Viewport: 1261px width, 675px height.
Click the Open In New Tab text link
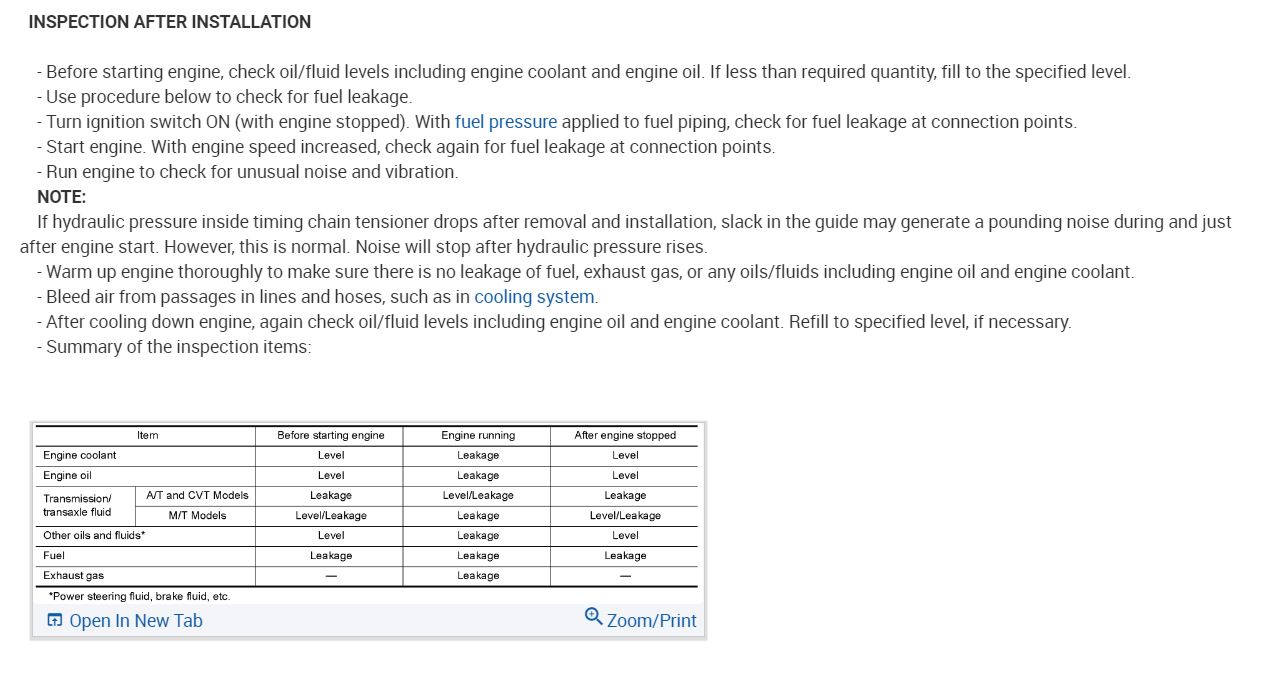(135, 621)
